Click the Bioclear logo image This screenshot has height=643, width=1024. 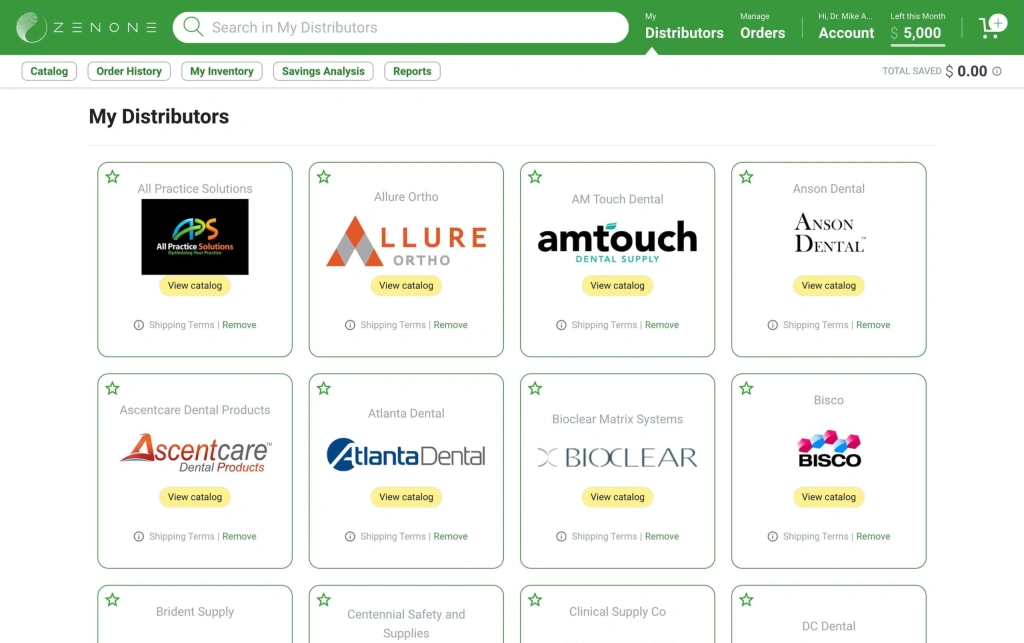[x=617, y=458]
